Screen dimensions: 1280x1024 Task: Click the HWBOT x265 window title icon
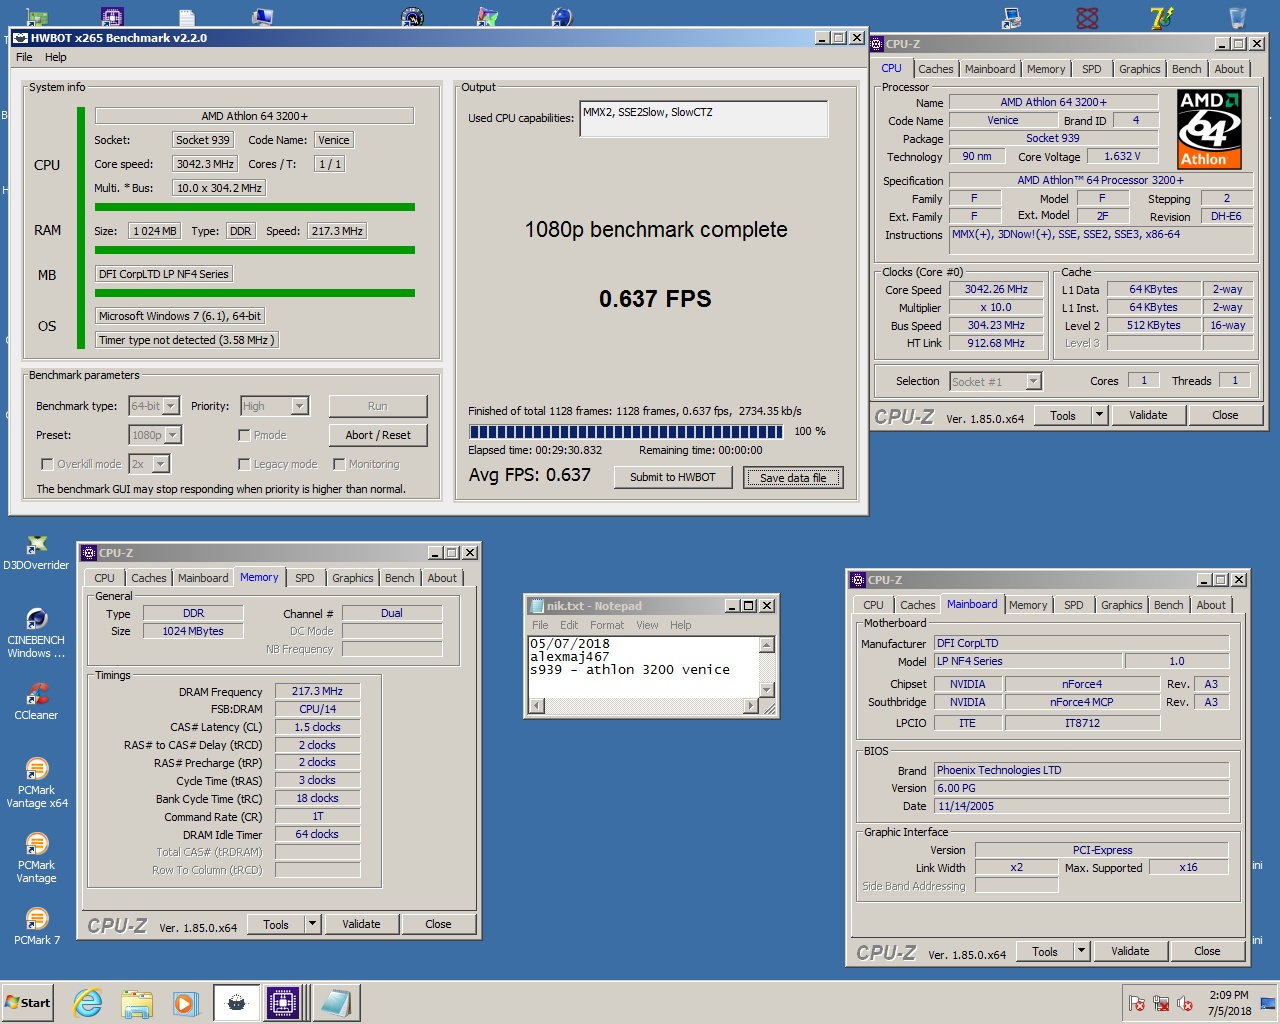pyautogui.click(x=20, y=38)
